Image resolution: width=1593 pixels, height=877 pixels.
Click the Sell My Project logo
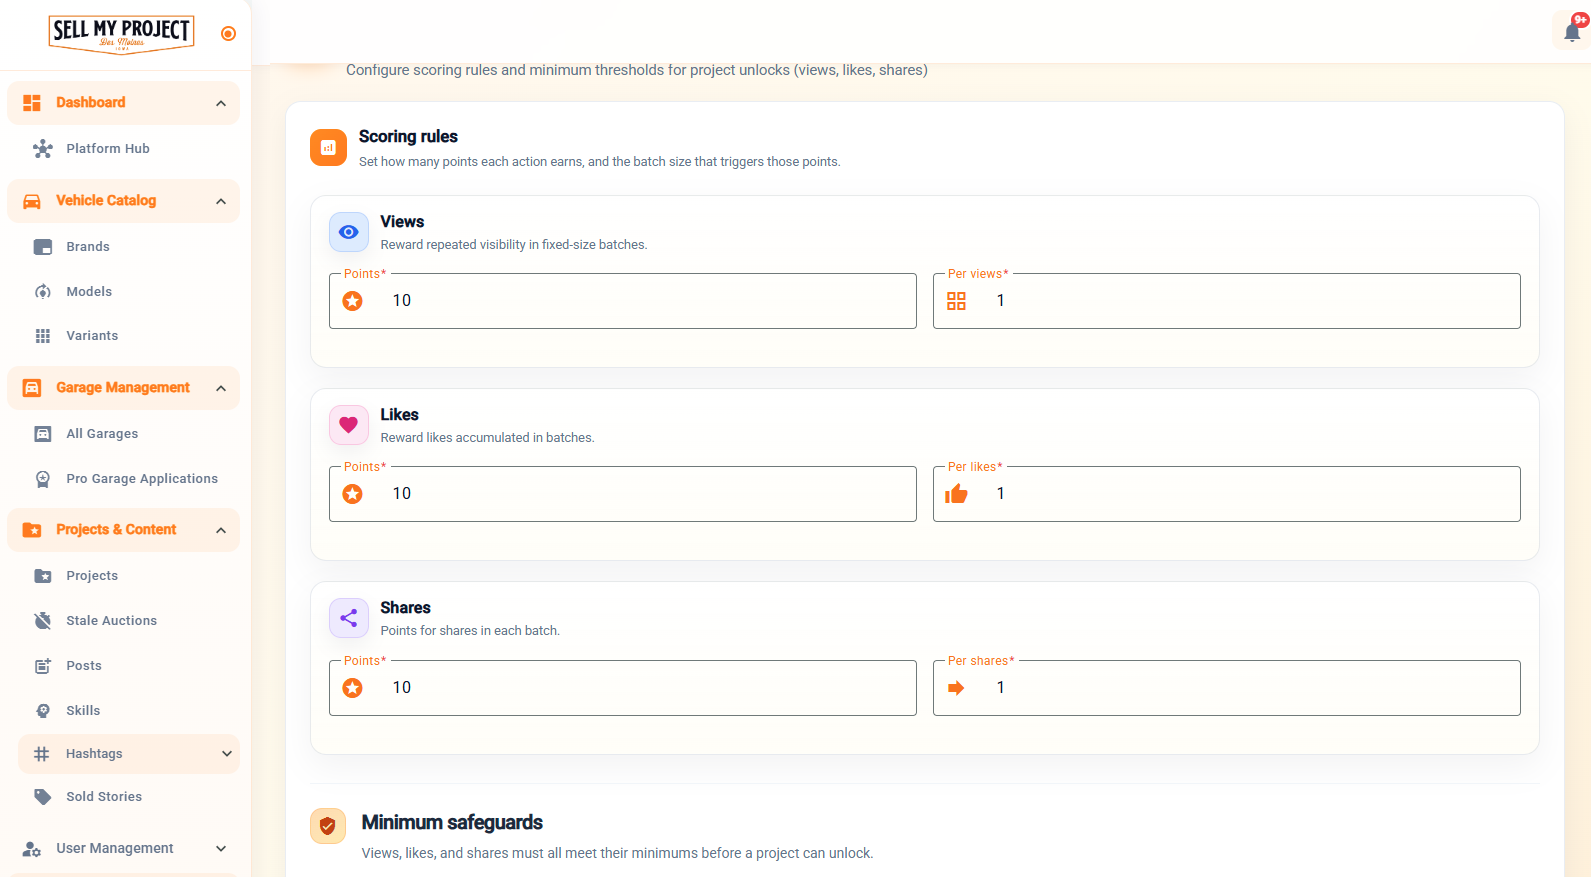(121, 34)
